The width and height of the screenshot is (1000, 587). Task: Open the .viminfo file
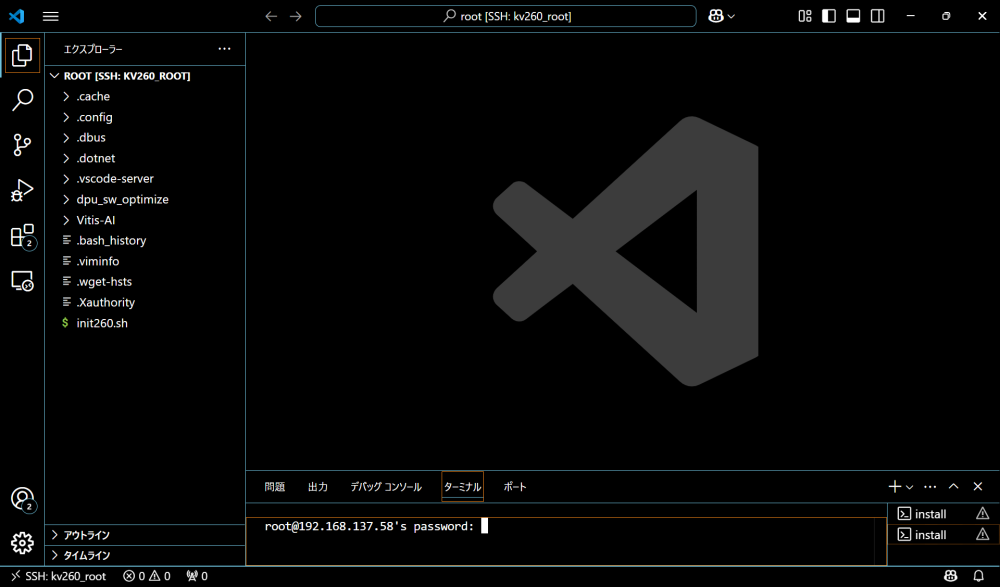145,262
